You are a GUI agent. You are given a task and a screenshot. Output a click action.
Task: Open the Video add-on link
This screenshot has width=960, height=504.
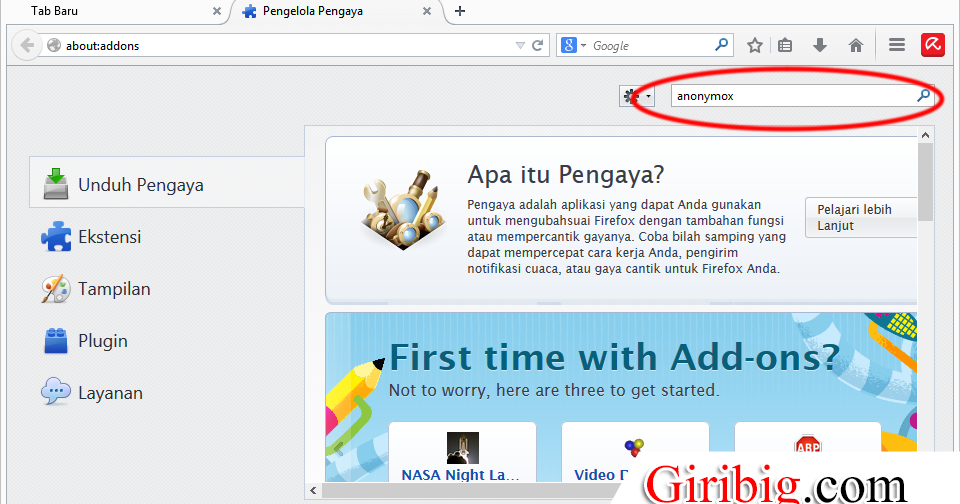601,475
